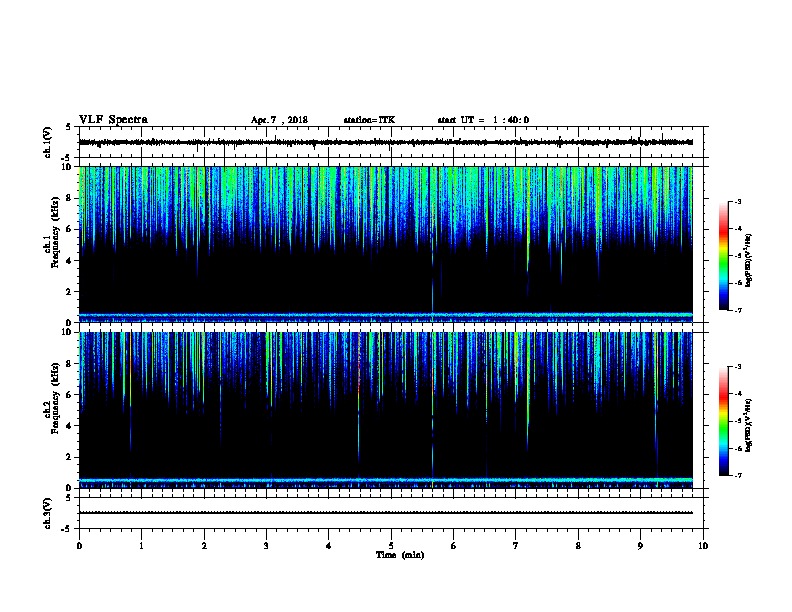Click the -7 tick on ch.2 color bar
Screen dimensions: 792x612
[x=737, y=476]
